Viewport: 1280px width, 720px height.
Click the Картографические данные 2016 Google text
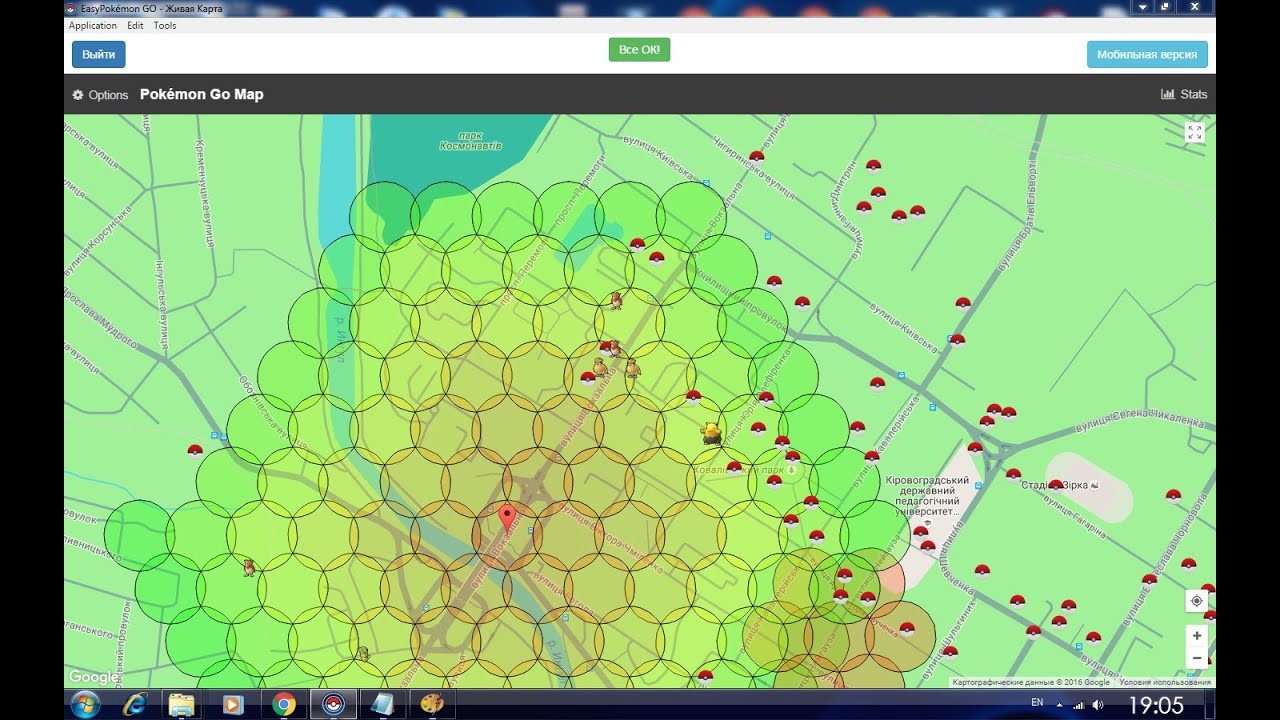click(x=1031, y=682)
